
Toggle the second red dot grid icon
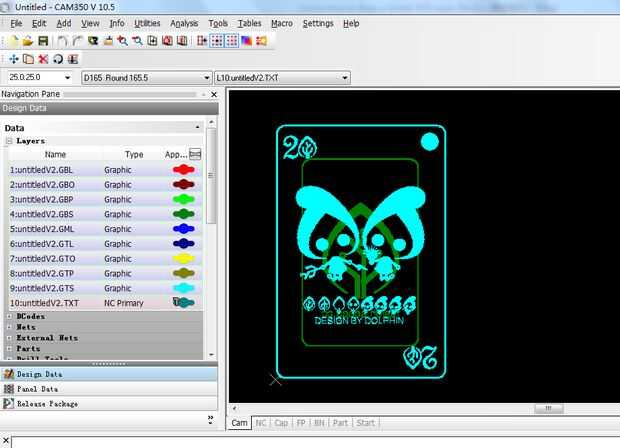[232, 41]
